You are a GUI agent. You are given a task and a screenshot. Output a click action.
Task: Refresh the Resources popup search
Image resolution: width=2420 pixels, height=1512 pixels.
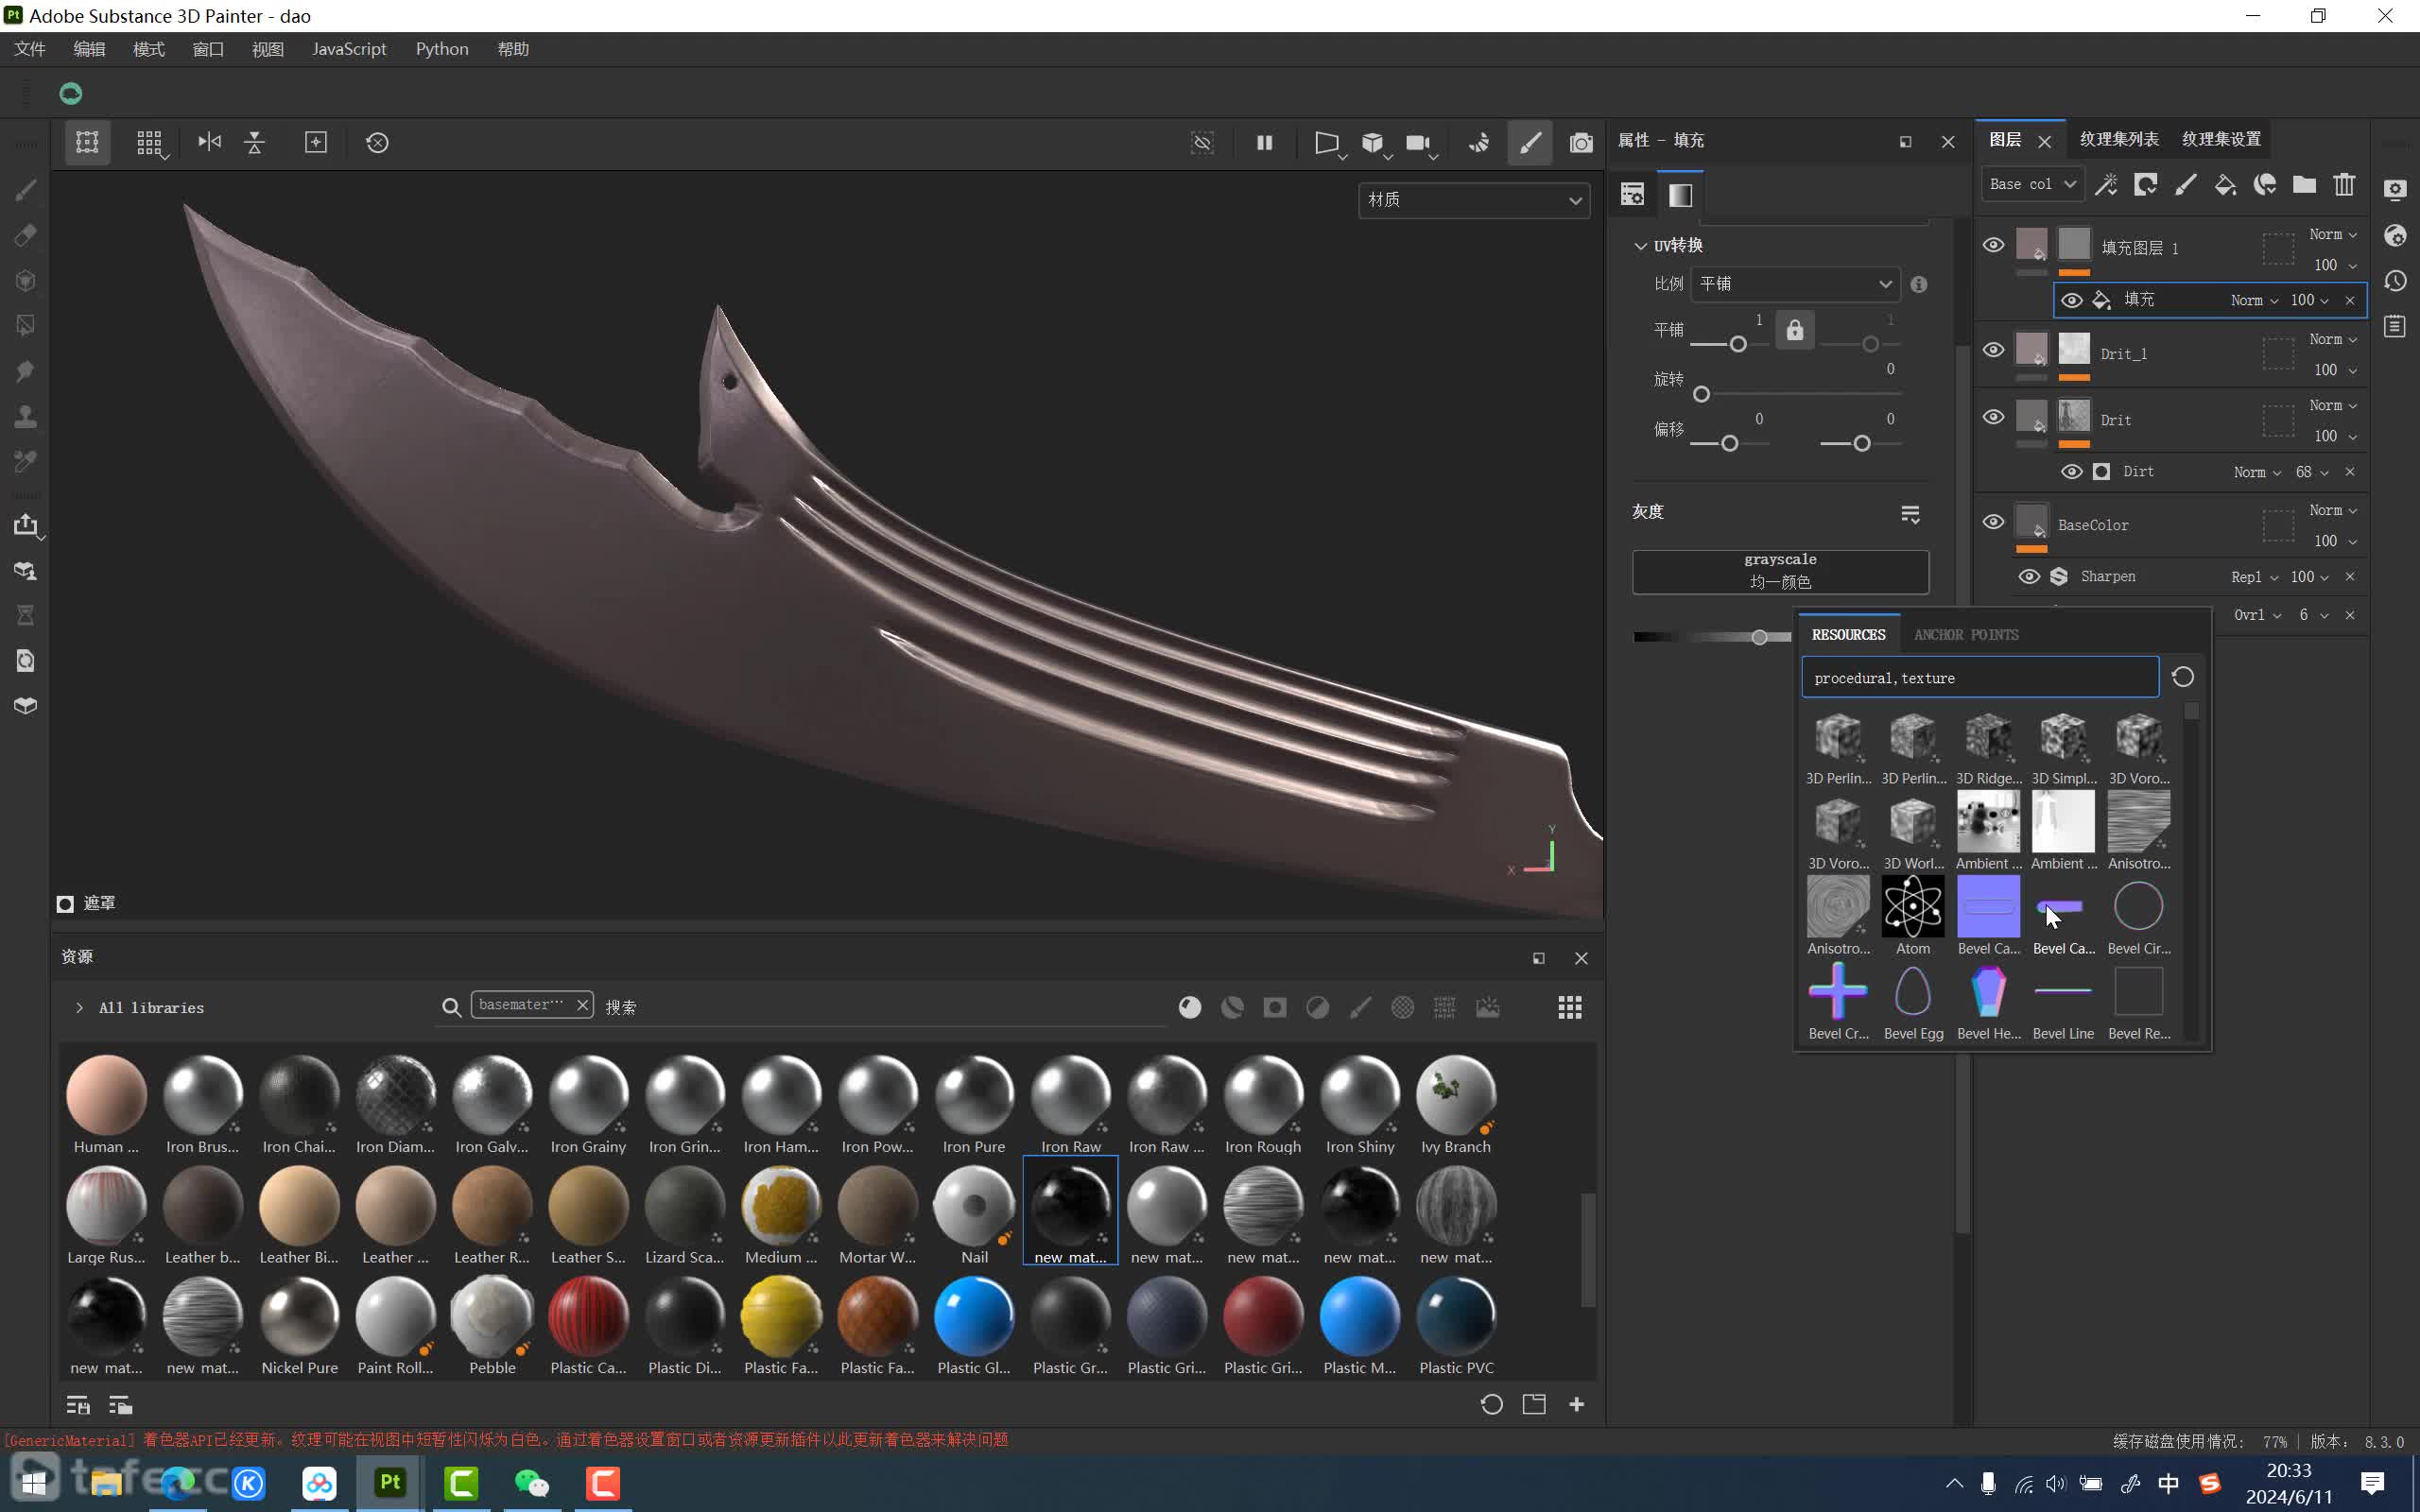point(2183,677)
